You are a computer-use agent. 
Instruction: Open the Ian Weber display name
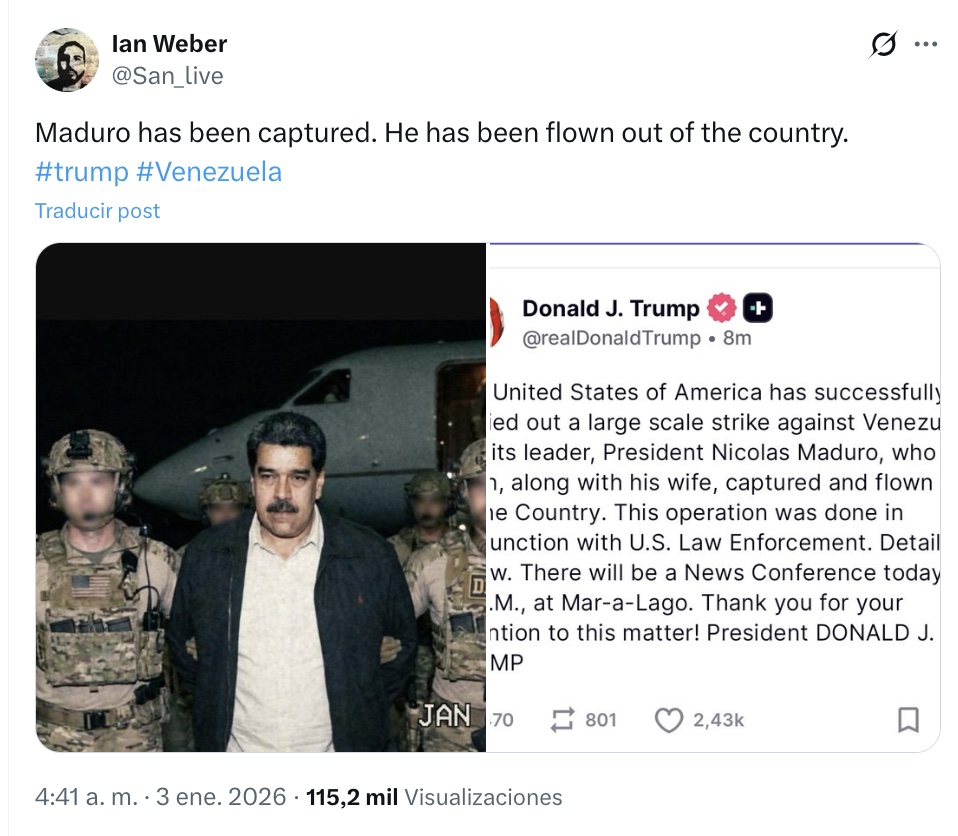pos(169,44)
